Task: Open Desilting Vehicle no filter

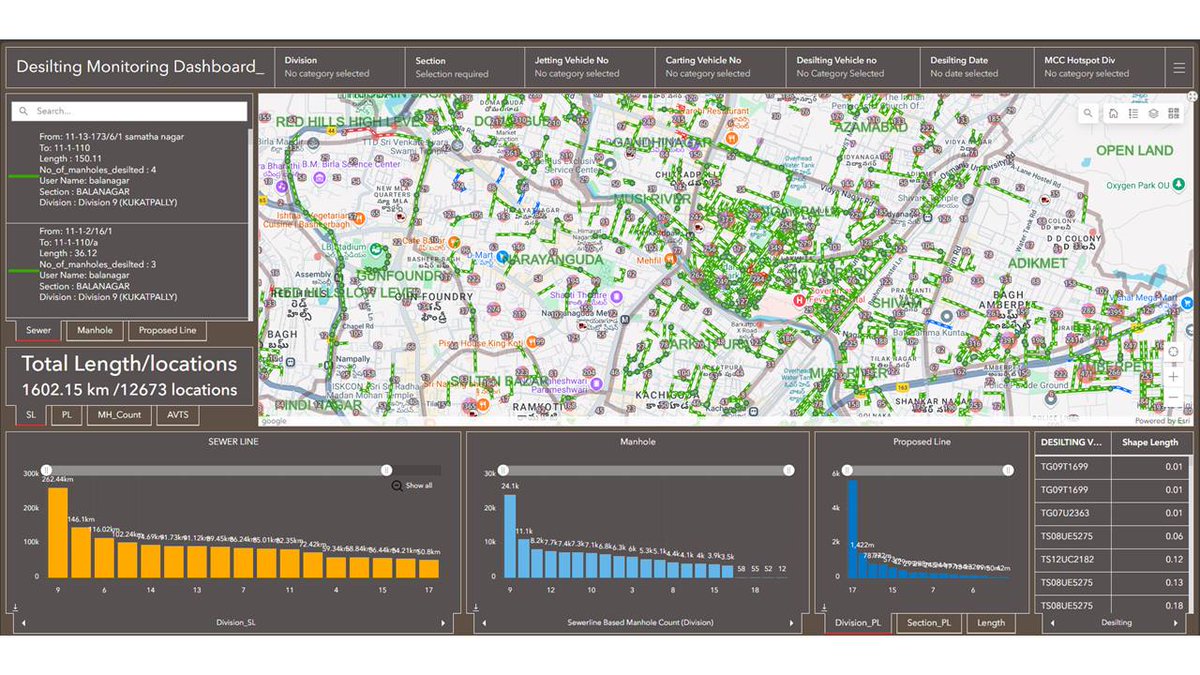Action: [853, 67]
